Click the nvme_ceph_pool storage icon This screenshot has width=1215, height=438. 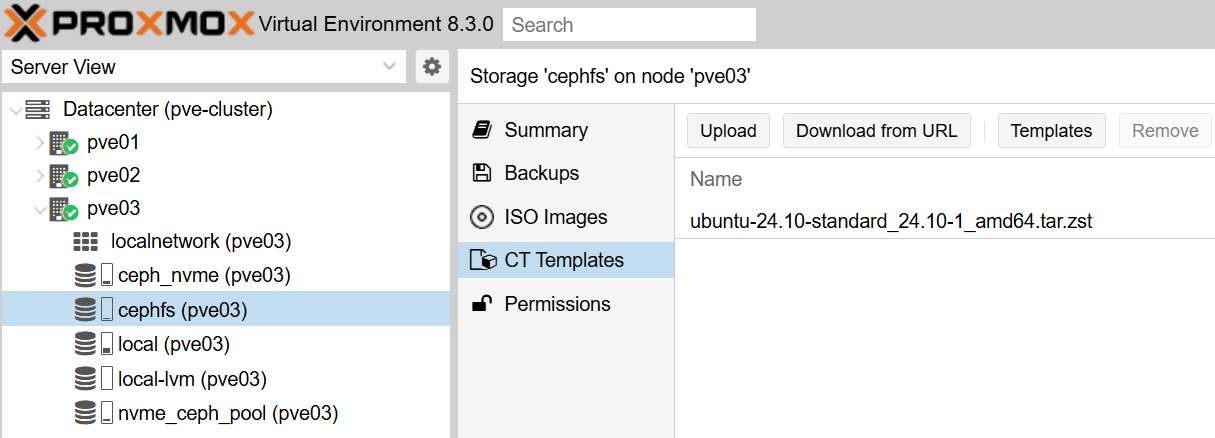coord(93,412)
